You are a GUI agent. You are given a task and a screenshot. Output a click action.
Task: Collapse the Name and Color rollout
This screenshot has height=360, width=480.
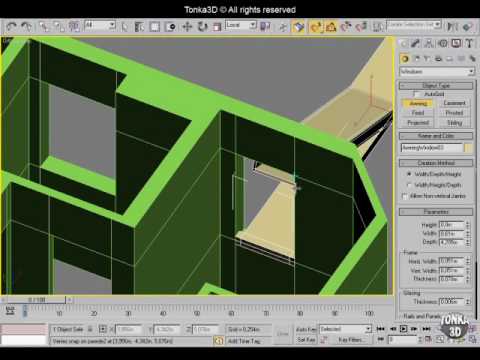(436, 136)
